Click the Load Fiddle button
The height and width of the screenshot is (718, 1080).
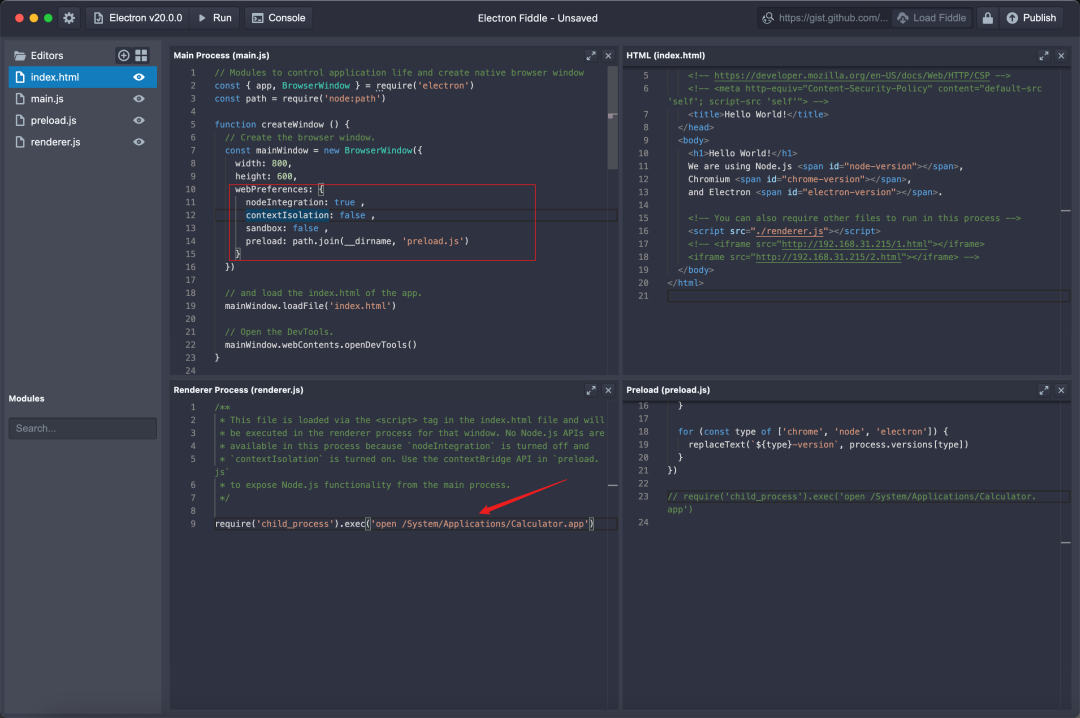point(932,18)
